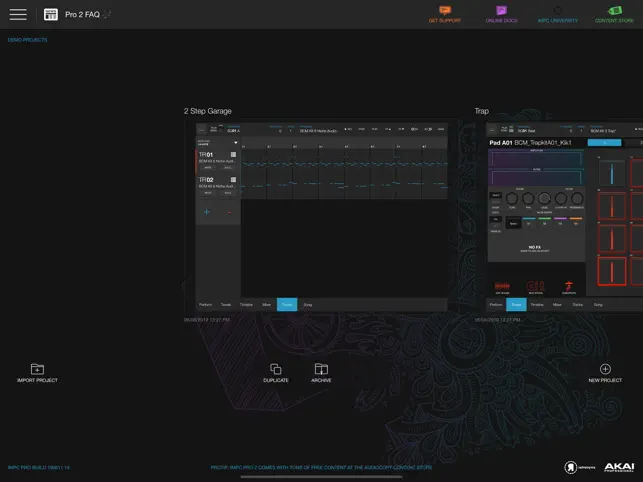Select the 2 Step Garage project thumbnail
The height and width of the screenshot is (482, 643).
click(322, 216)
